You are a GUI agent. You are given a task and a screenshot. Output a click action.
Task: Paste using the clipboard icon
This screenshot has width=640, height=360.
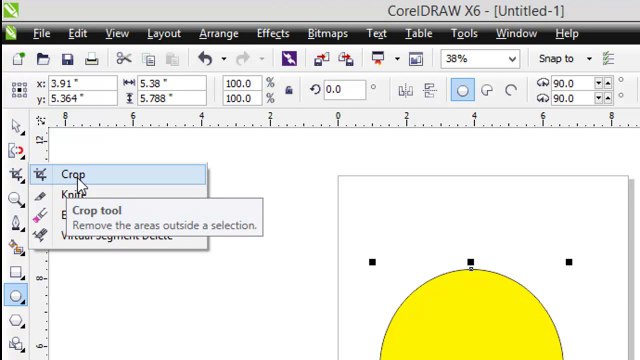pyautogui.click(x=172, y=60)
